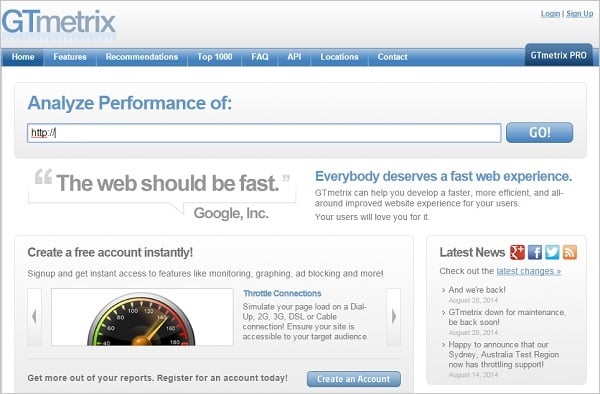Click the 'Analyze Performance of:' heading
This screenshot has height=394, width=600.
pyautogui.click(x=130, y=103)
